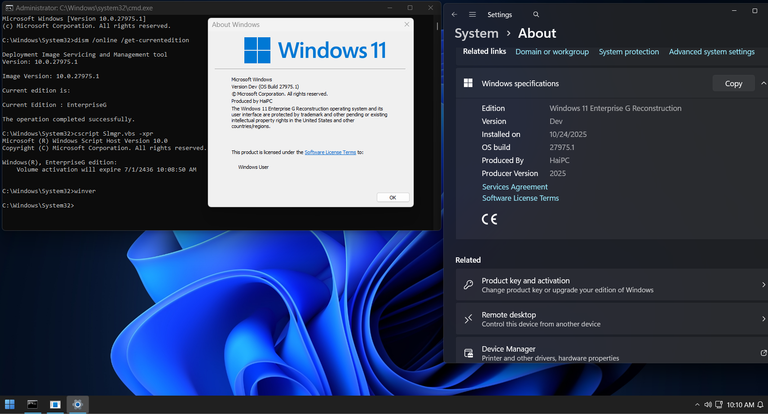Open the notification bell icon
Screen dimensions: 768x414
(x=760, y=405)
